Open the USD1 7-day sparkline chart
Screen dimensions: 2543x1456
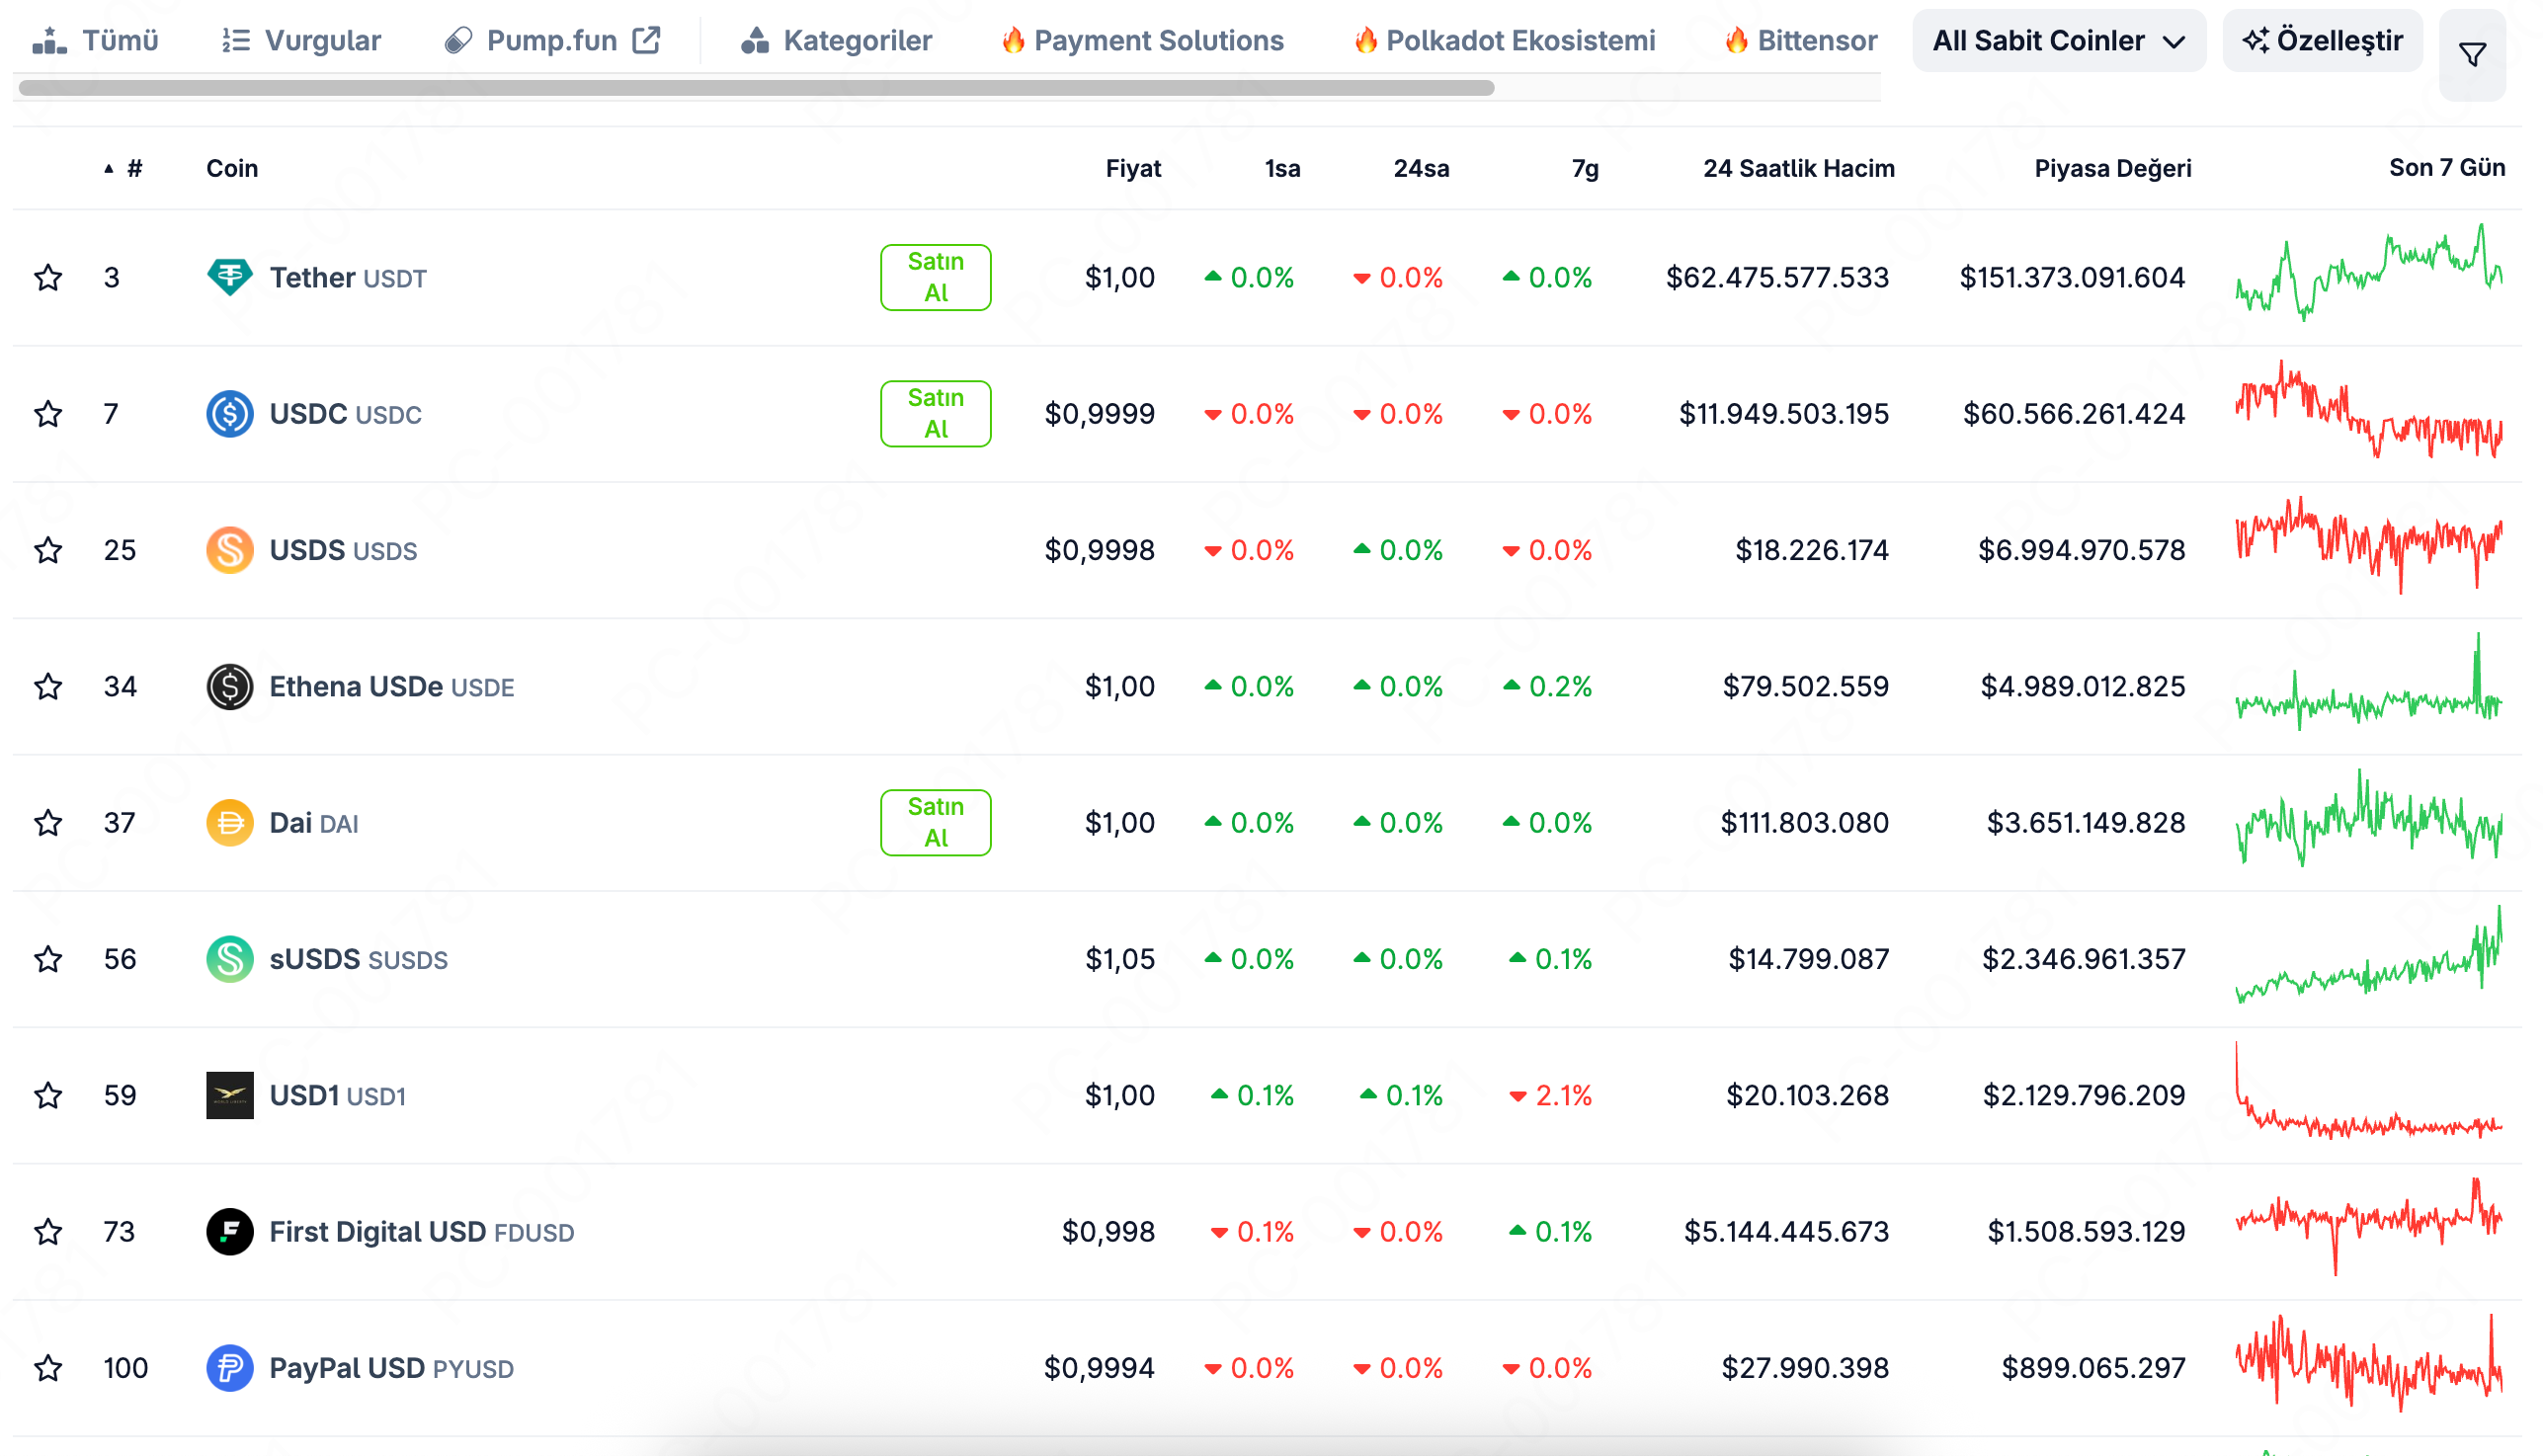[2368, 1091]
